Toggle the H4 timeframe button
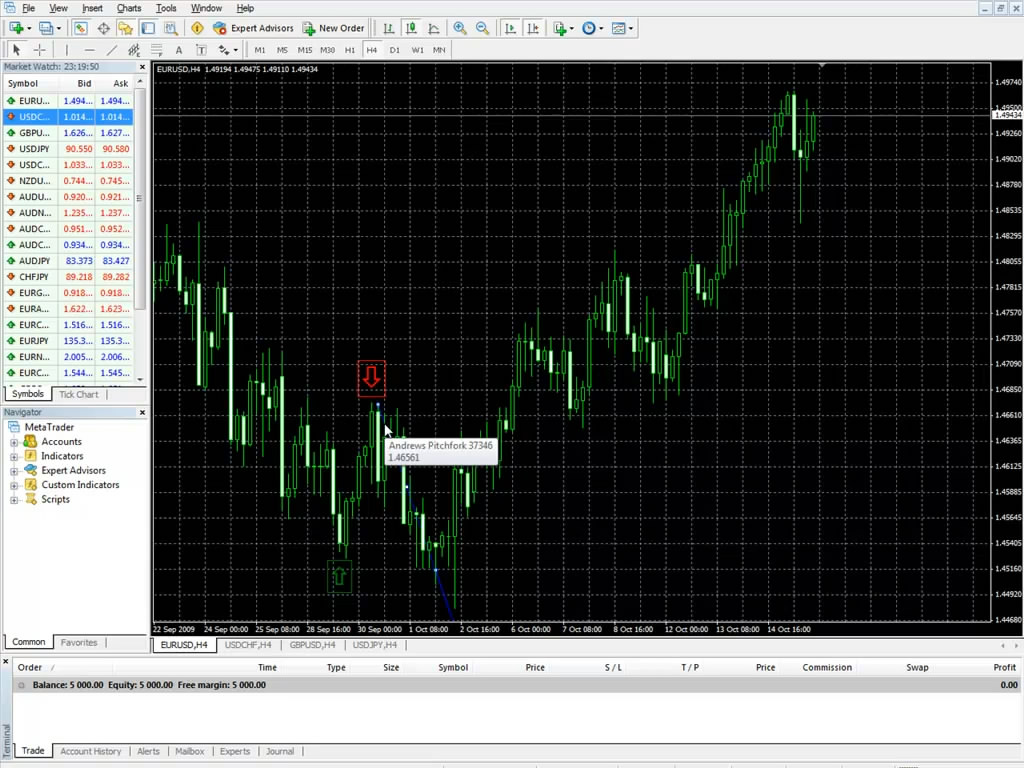The width and height of the screenshot is (1024, 768). (372, 50)
